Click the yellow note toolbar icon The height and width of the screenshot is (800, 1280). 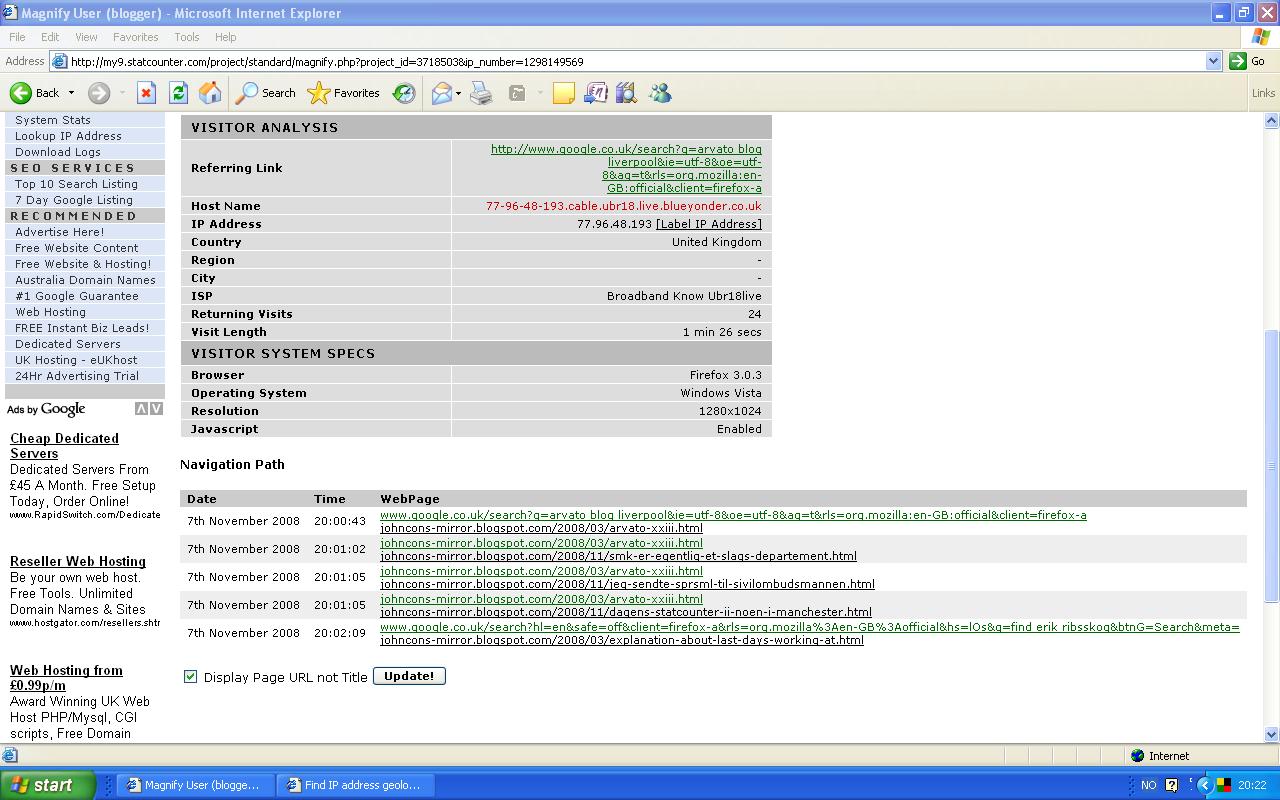(x=564, y=93)
